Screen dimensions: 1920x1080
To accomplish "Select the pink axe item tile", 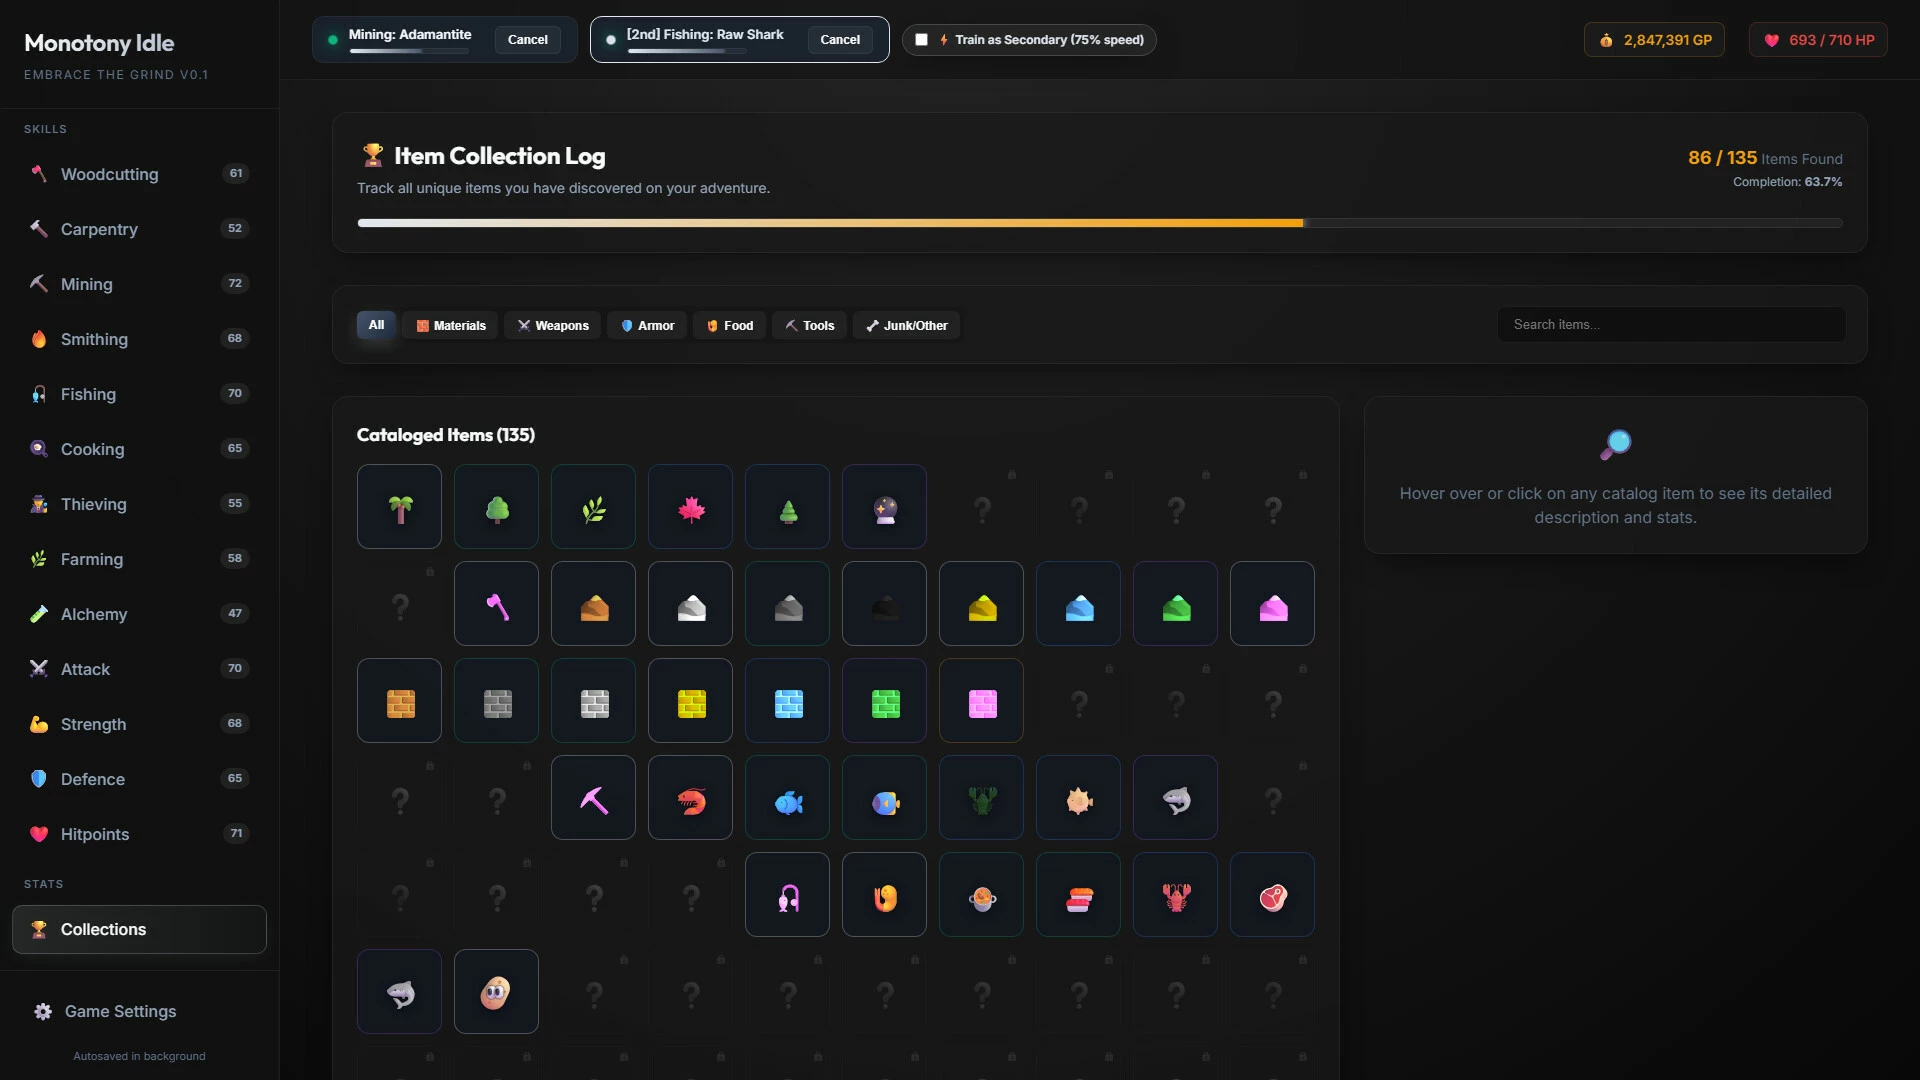I will (496, 603).
